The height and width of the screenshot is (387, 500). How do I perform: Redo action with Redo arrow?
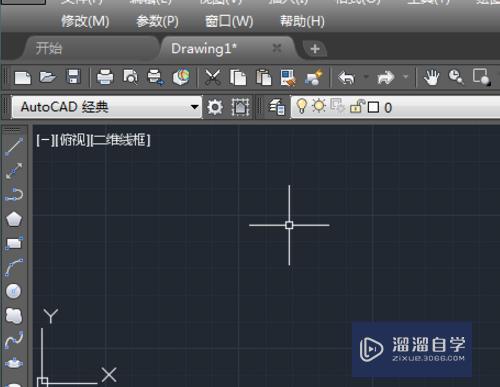pos(386,78)
